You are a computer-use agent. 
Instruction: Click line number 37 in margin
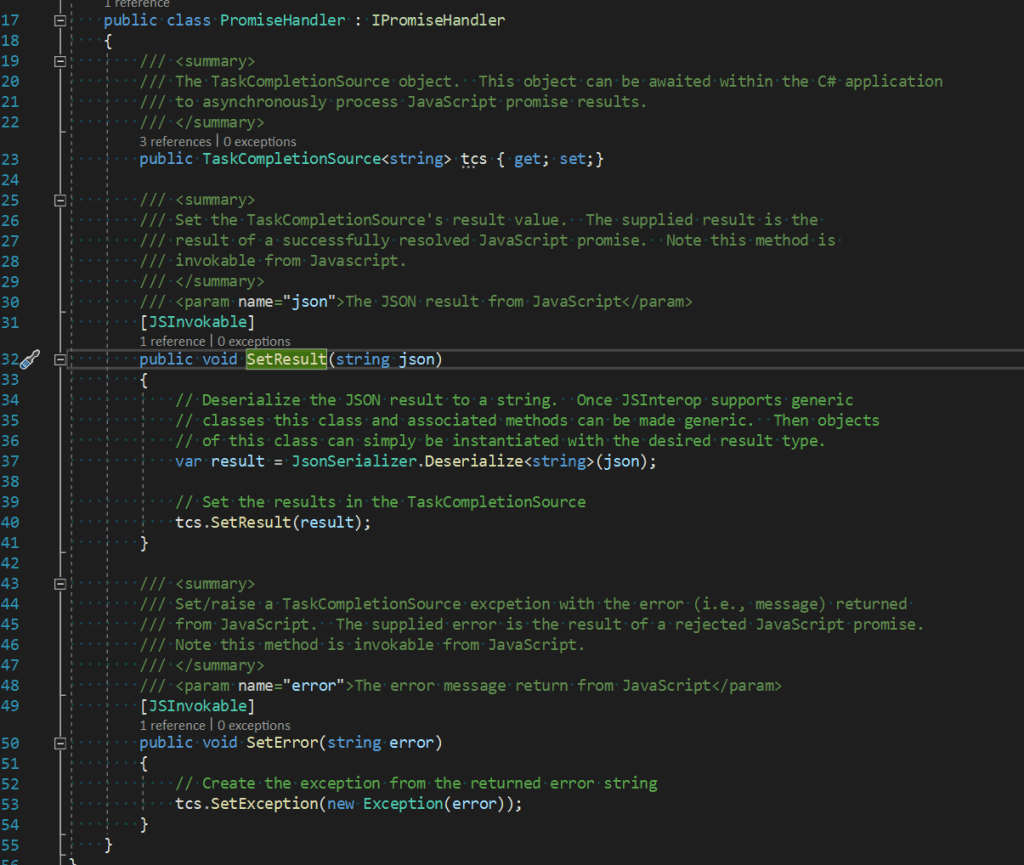[12, 461]
